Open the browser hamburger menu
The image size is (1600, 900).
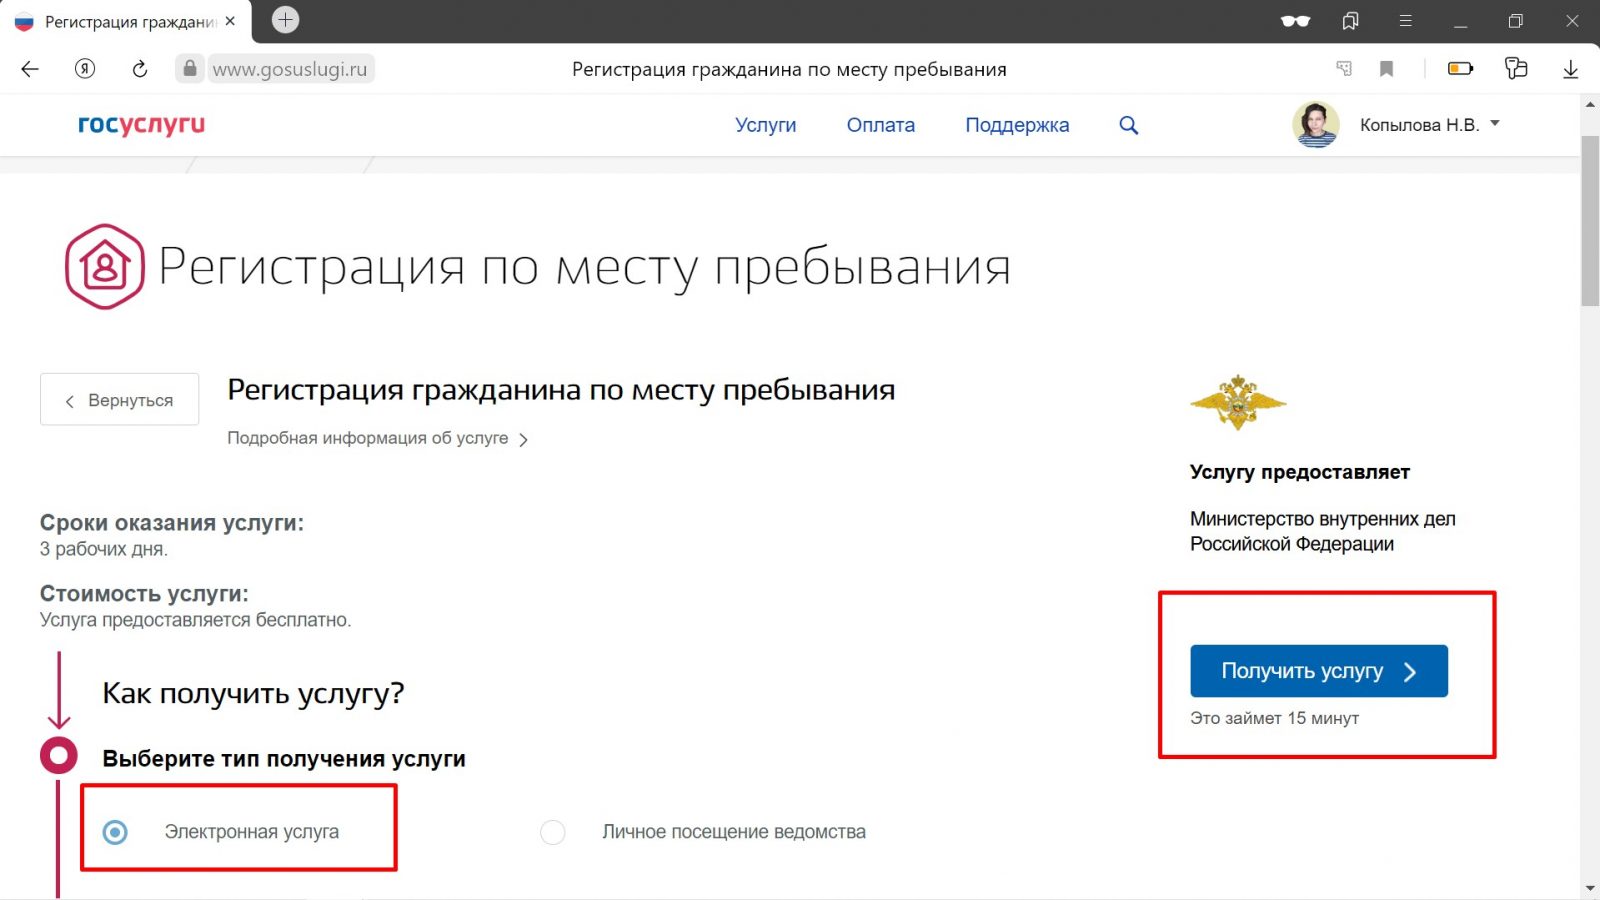[x=1405, y=21]
